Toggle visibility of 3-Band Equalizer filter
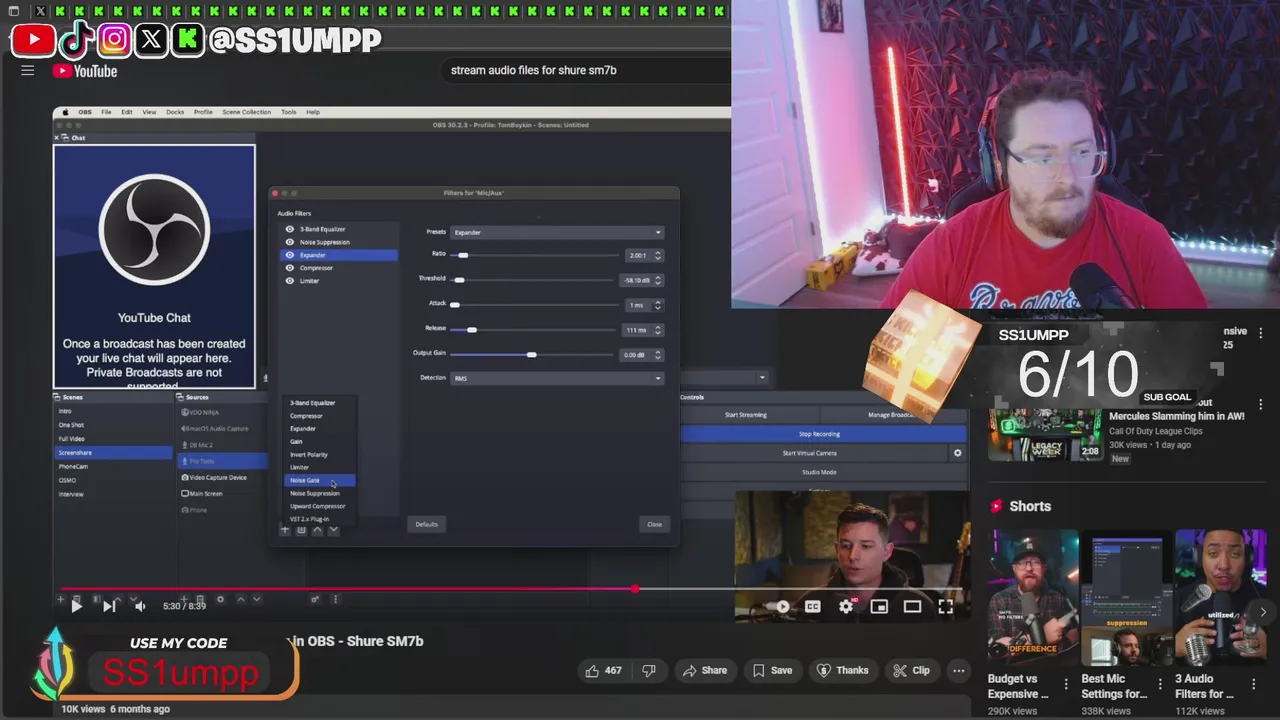Image resolution: width=1280 pixels, height=720 pixels. point(290,229)
